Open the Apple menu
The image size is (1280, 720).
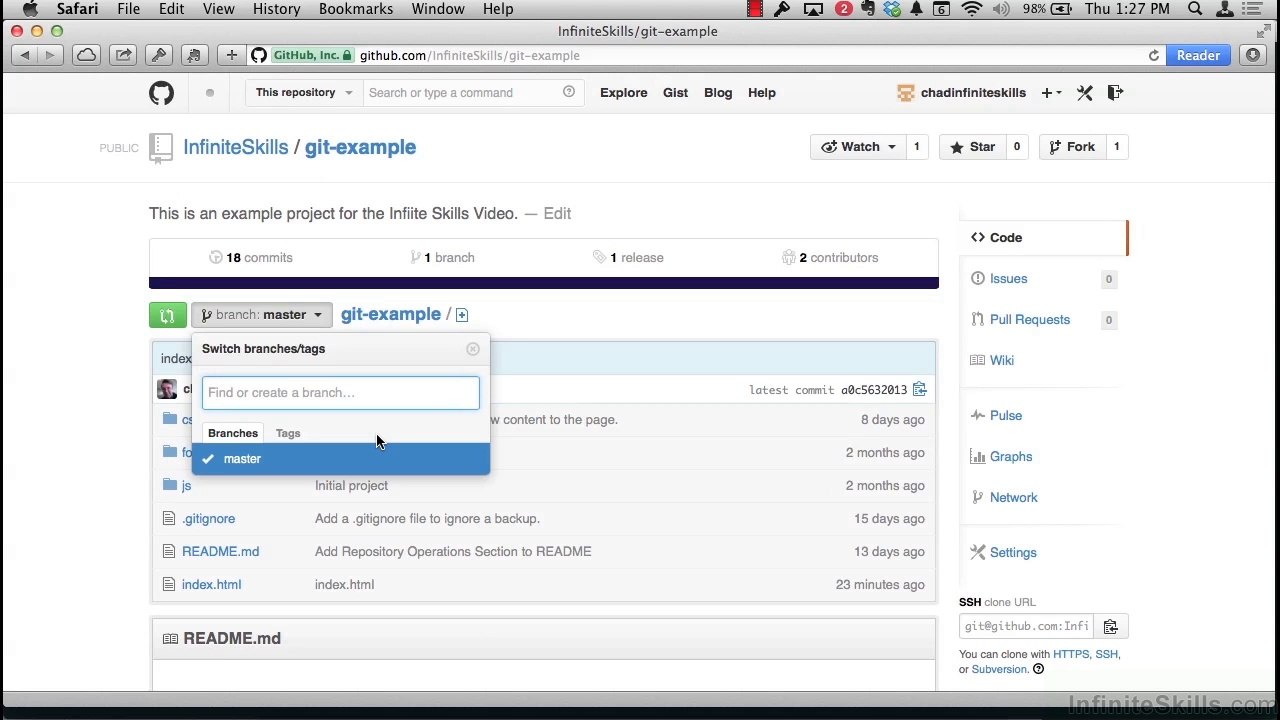point(29,9)
